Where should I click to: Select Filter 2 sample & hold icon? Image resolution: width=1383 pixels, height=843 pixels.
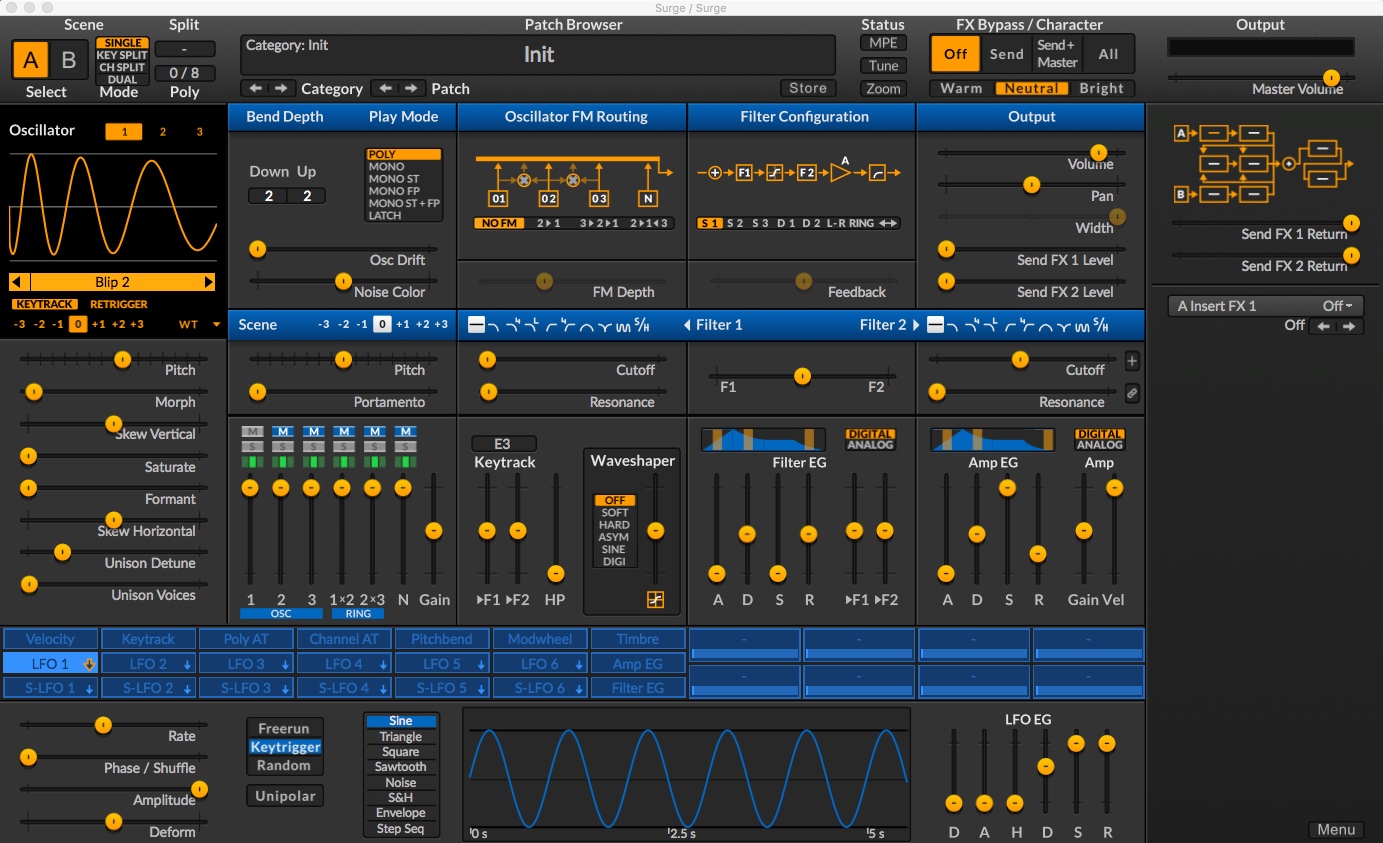(1099, 324)
